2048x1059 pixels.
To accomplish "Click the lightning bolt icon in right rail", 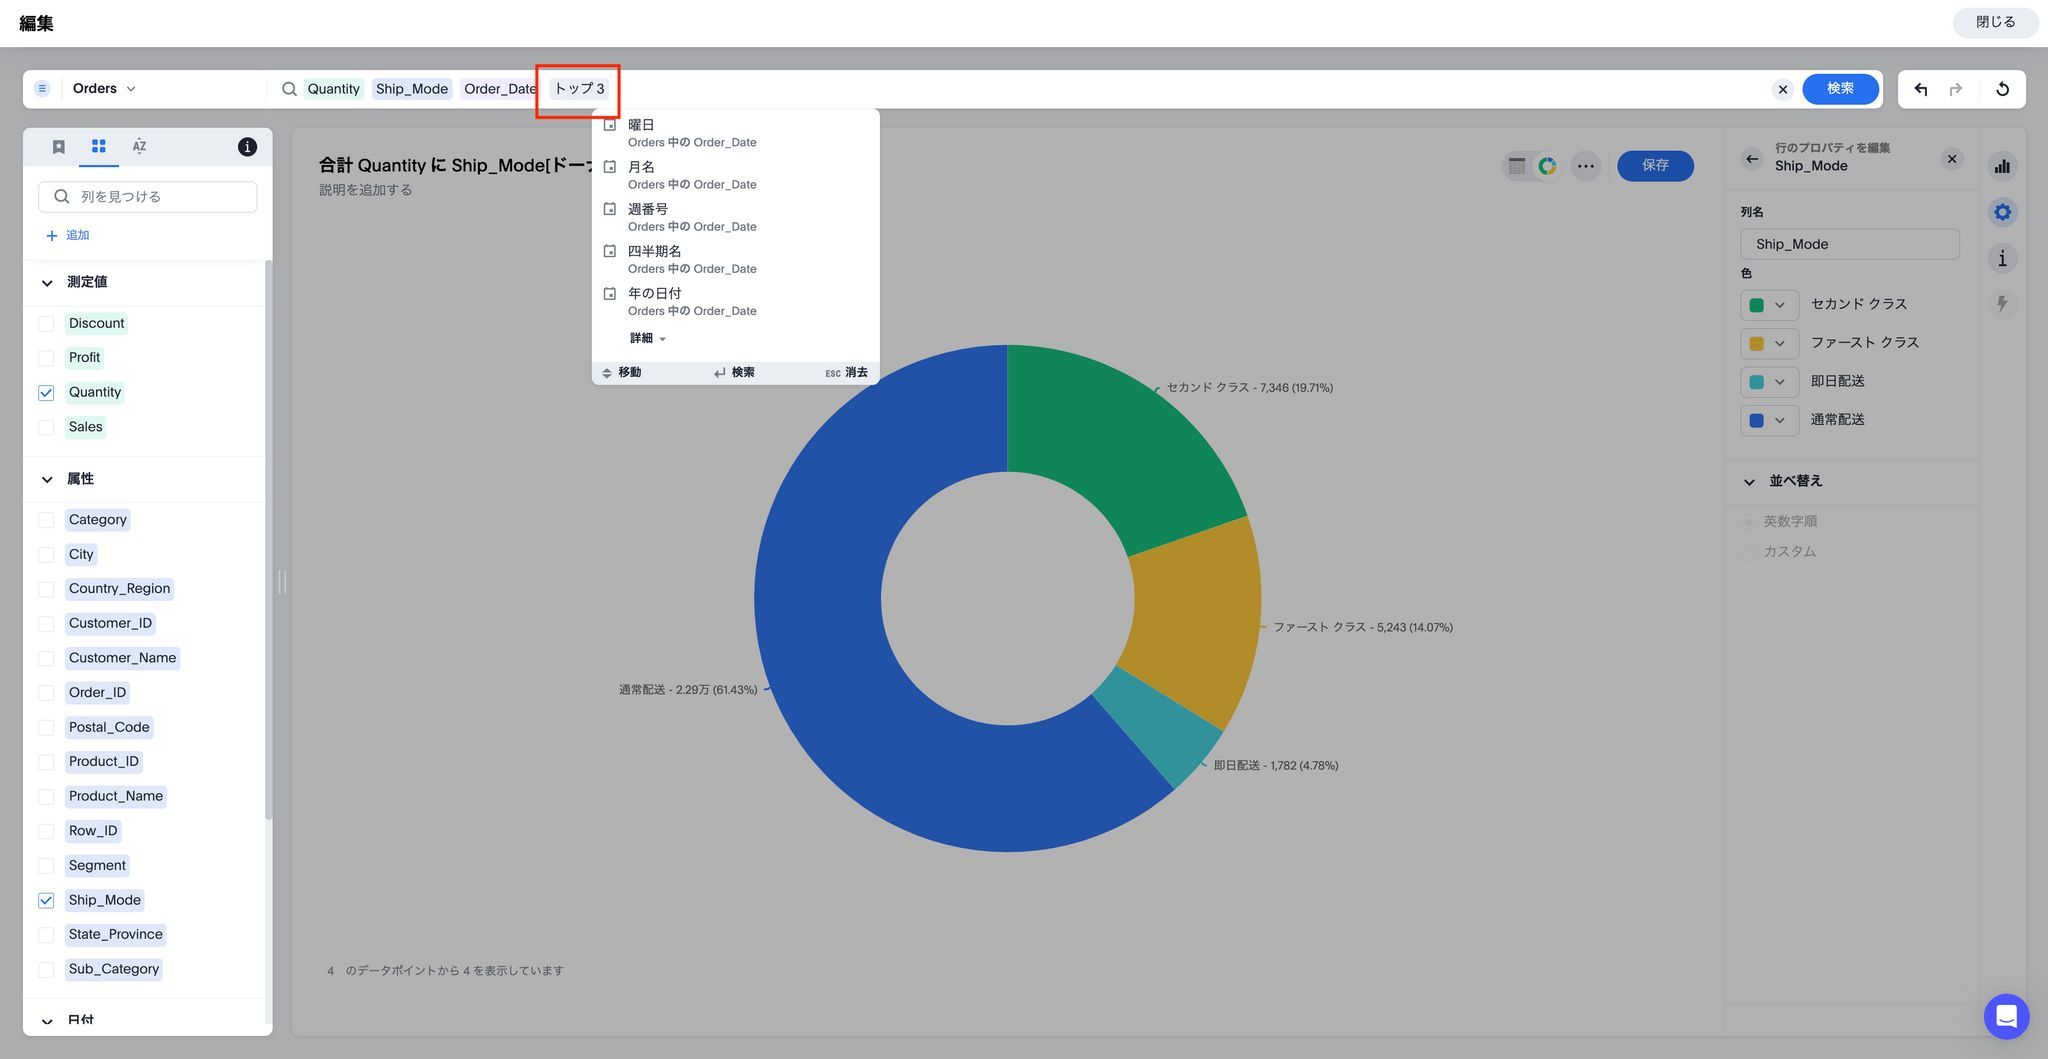I will (x=2002, y=304).
